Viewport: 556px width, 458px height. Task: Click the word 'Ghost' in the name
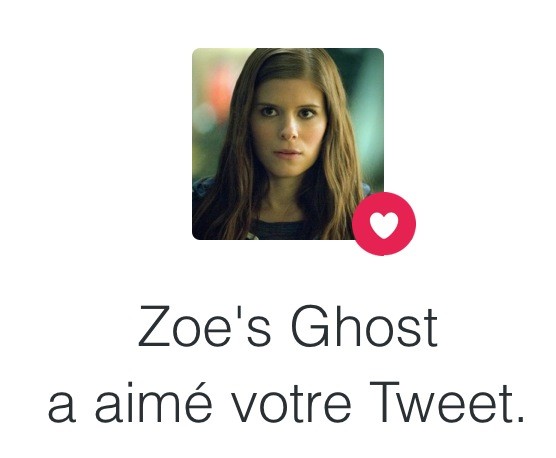click(x=364, y=326)
